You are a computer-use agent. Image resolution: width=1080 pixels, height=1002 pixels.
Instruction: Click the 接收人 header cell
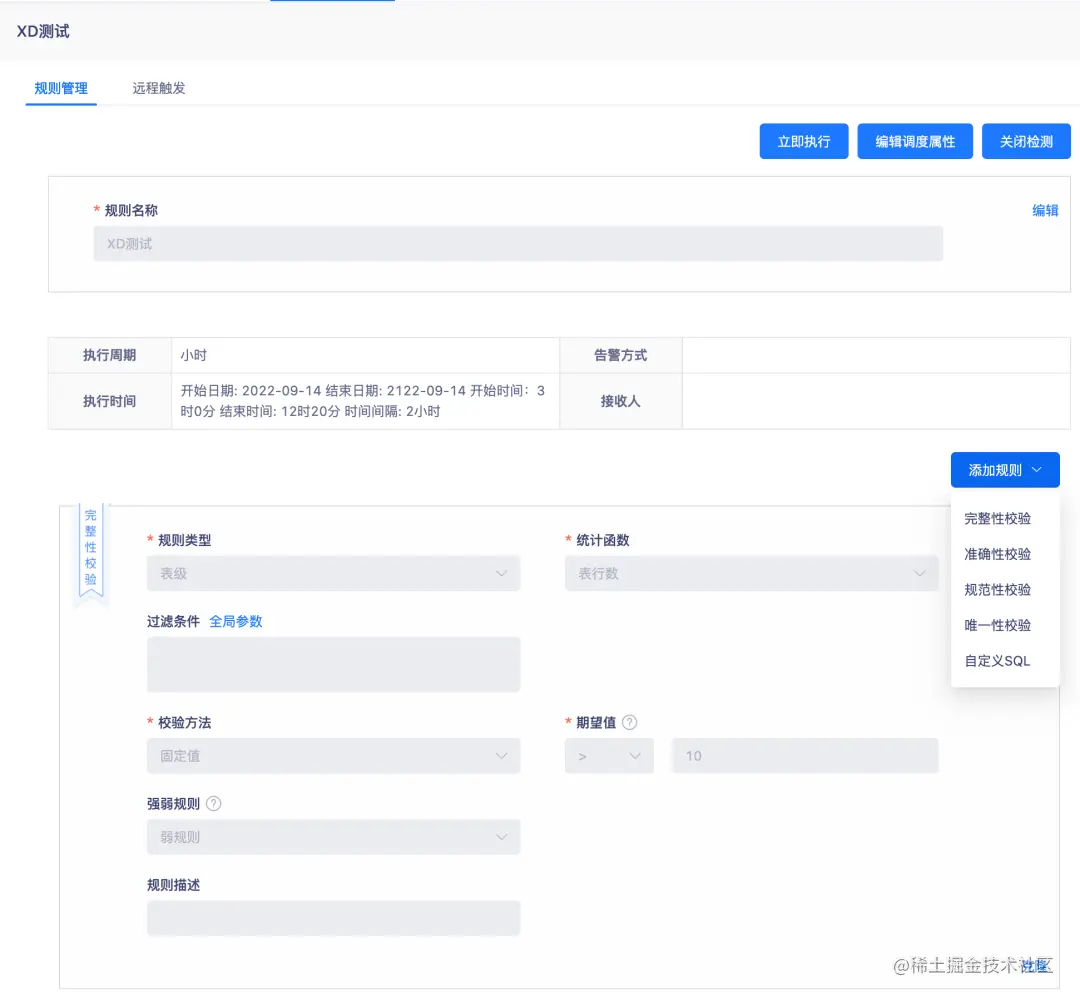click(621, 401)
